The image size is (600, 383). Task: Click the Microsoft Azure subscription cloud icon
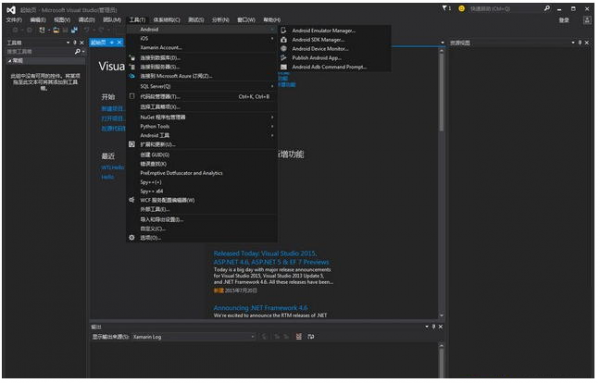tap(132, 77)
